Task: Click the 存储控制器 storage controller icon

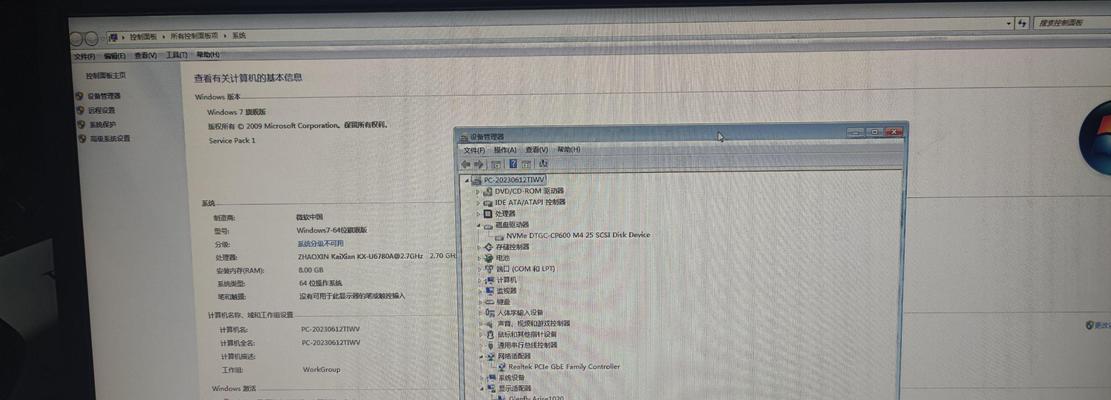Action: (487, 247)
